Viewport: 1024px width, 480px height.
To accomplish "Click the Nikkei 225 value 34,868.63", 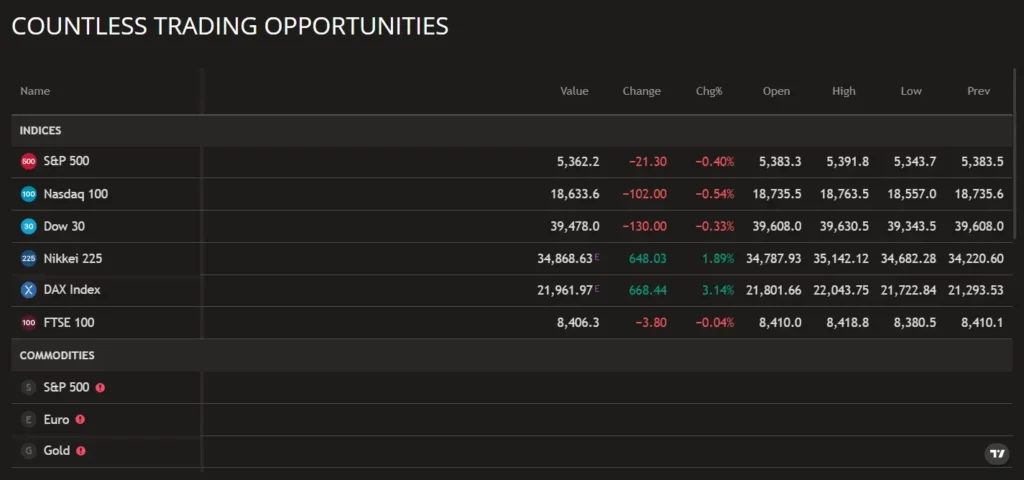I will (x=565, y=258).
